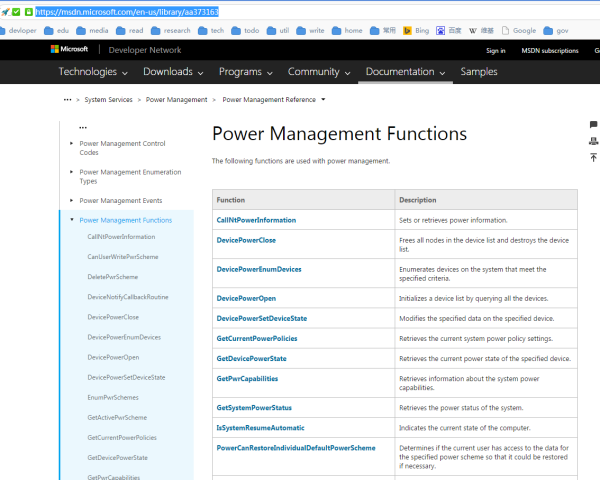The width and height of the screenshot is (600, 480).
Task: Select DeletePwrScheme in sidebar
Action: coord(112,277)
